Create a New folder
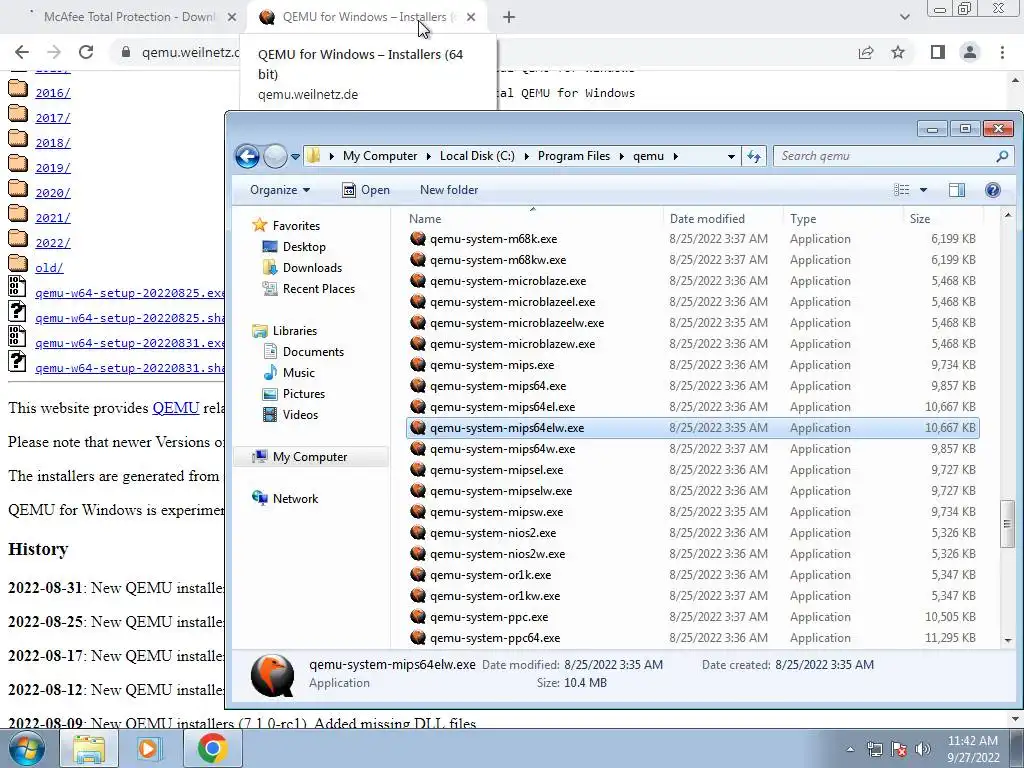Screen dimensions: 1024x768 (449, 190)
